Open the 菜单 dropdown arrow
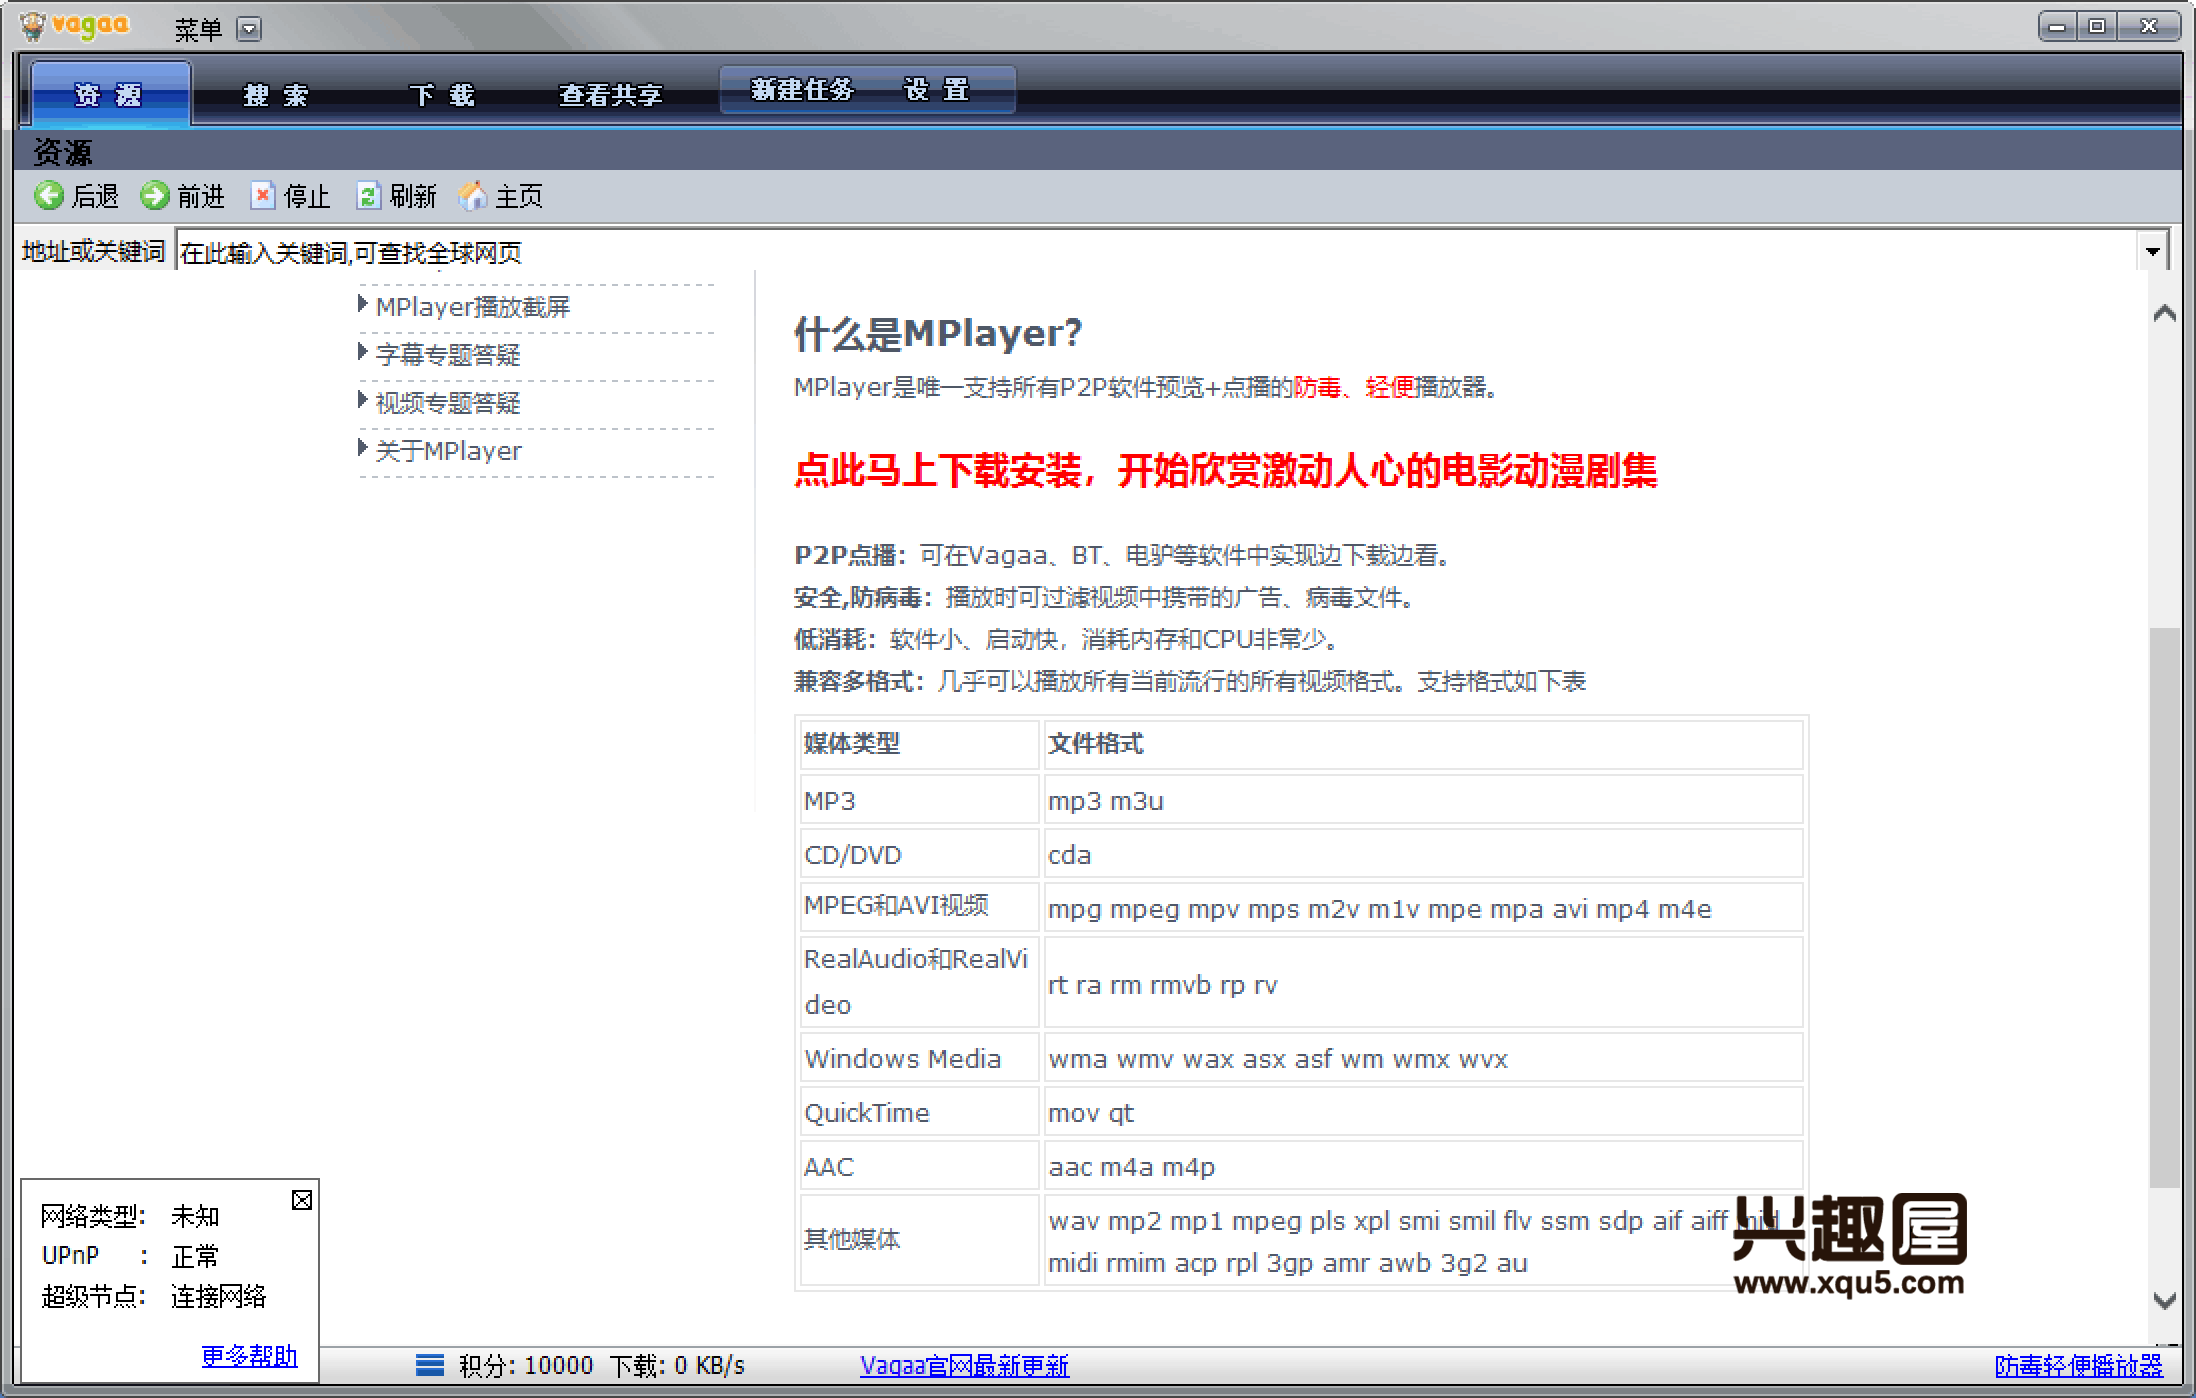 (249, 29)
